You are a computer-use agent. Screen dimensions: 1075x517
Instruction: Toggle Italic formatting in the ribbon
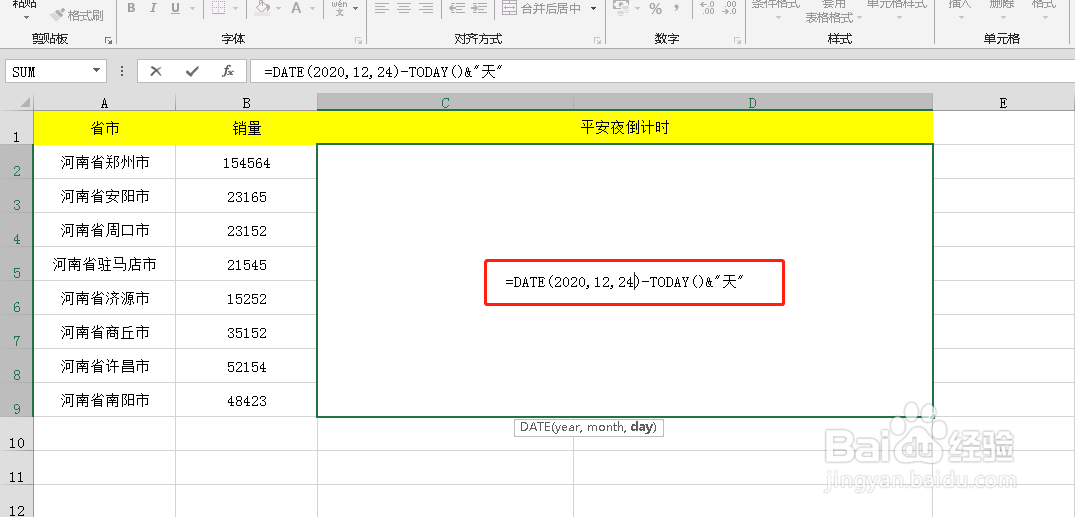coord(153,8)
